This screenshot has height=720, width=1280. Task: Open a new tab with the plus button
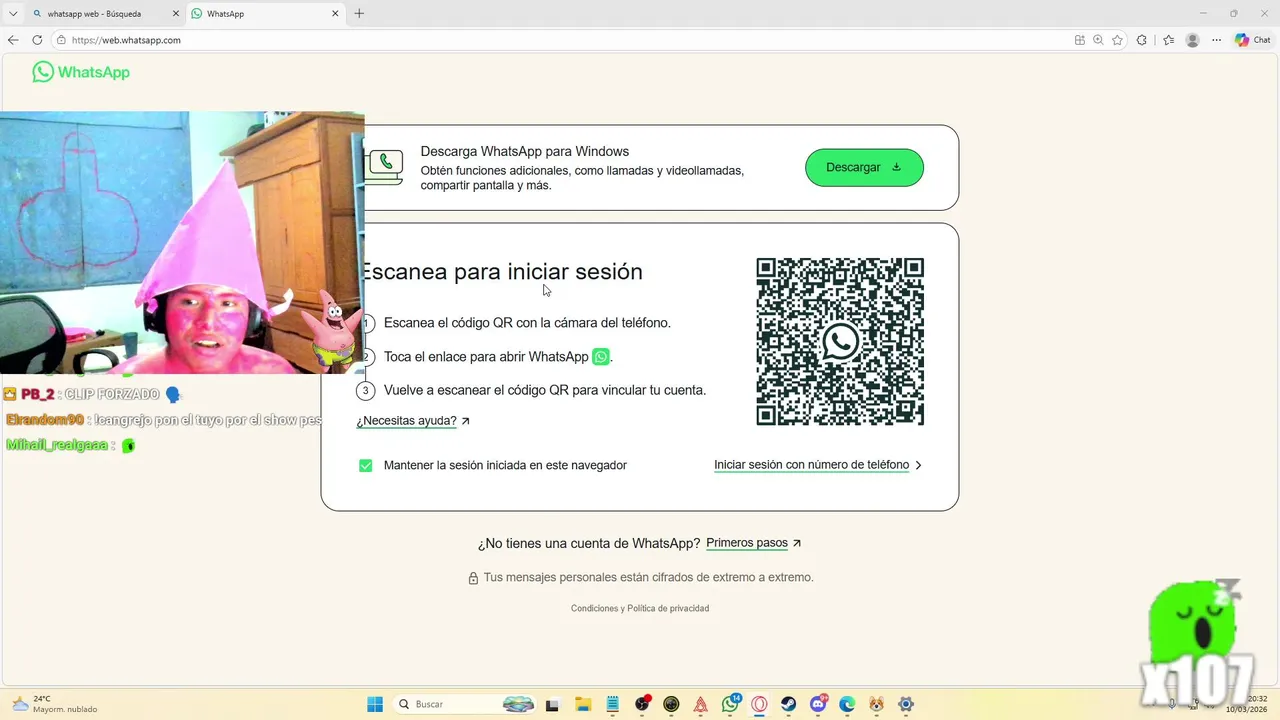[359, 14]
